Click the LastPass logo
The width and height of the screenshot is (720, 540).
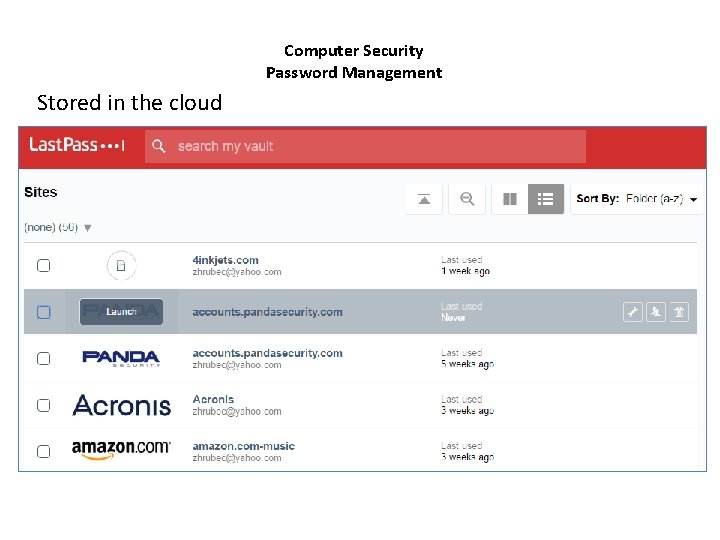point(77,145)
